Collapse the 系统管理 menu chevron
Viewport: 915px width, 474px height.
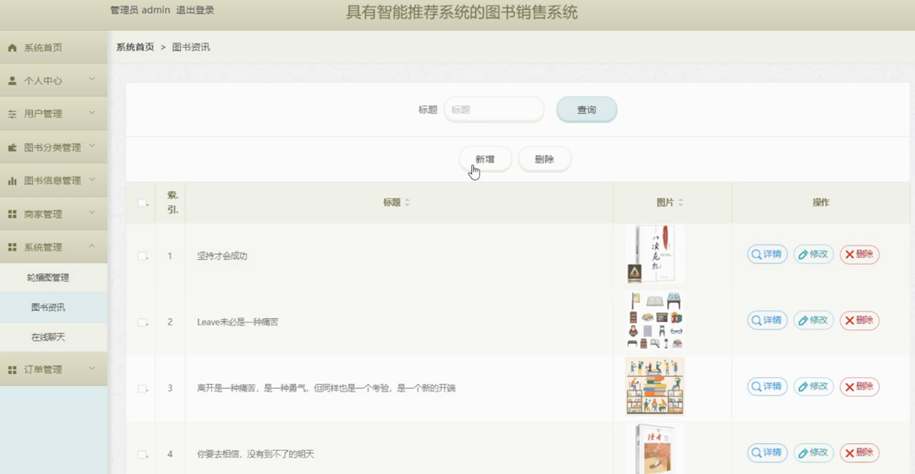92,246
